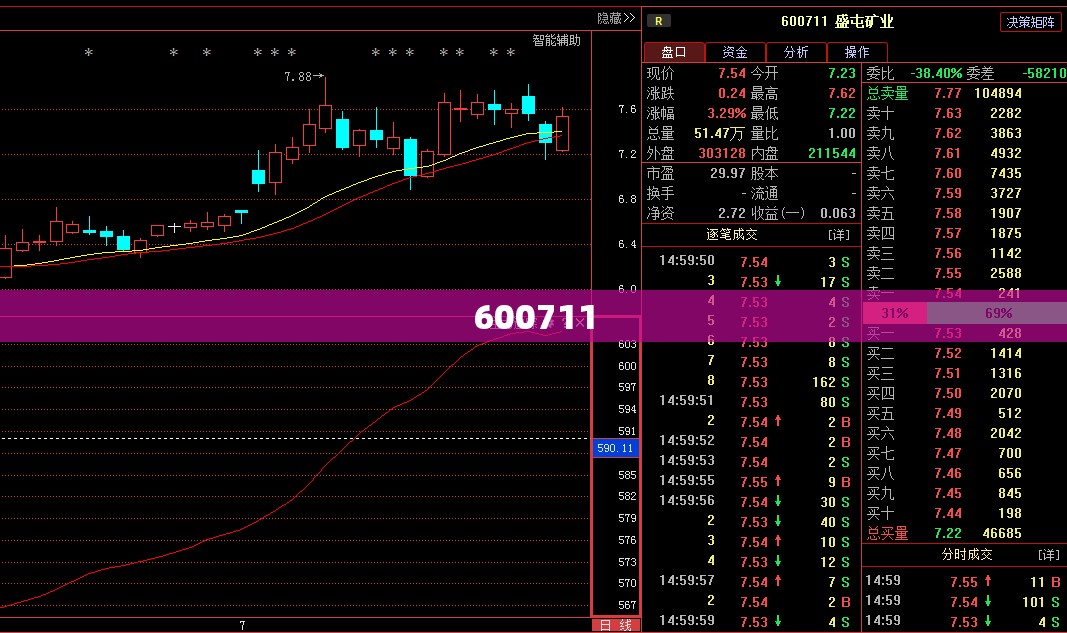Image resolution: width=1067 pixels, height=633 pixels.
Task: Click the 31% / 69% buy-sell ratio bar
Action: (964, 313)
